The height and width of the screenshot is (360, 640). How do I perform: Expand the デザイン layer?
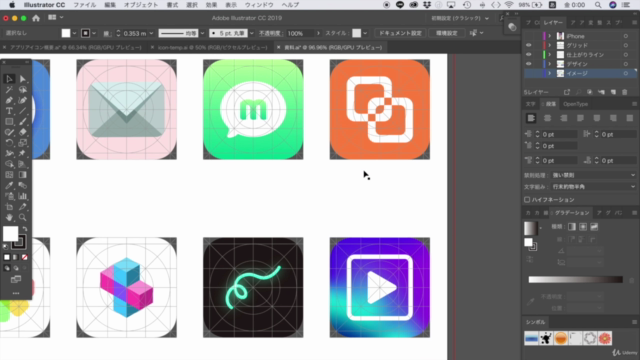point(550,64)
